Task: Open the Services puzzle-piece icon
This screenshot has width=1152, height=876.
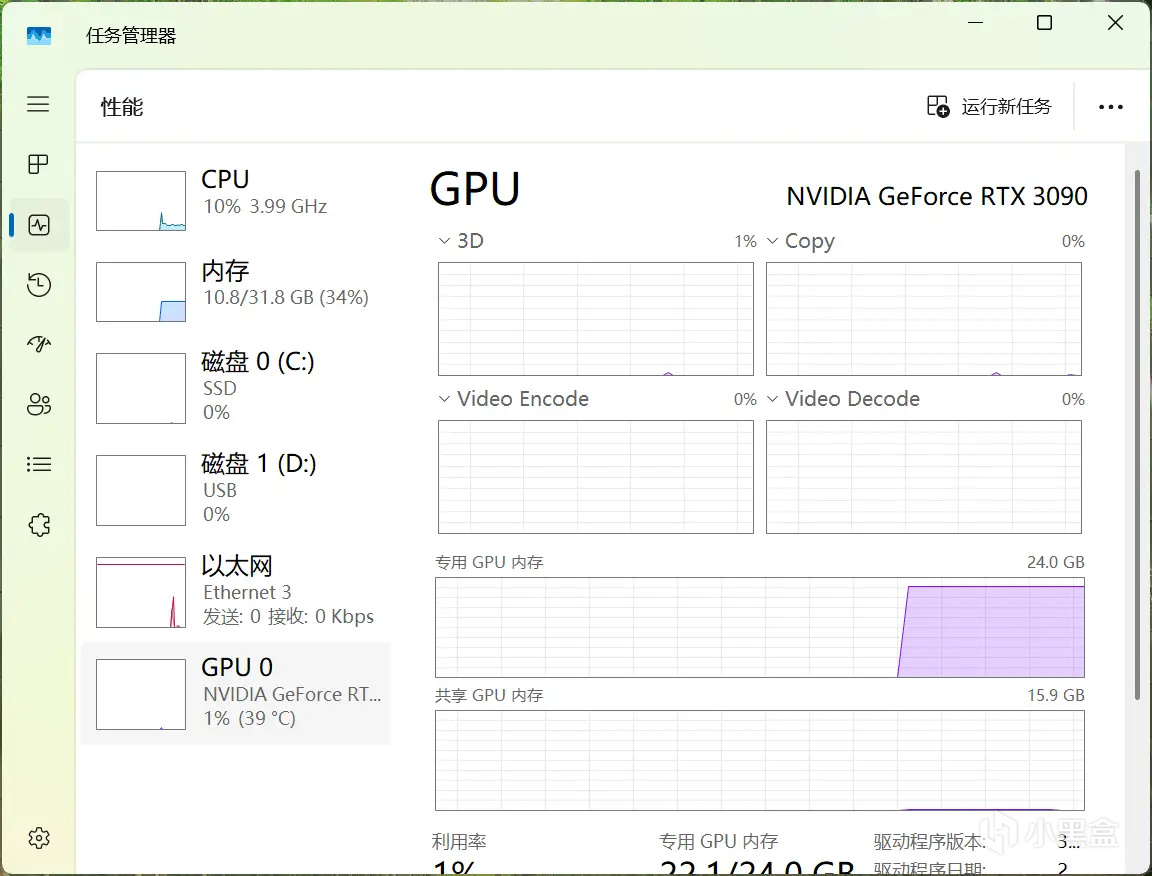Action: pyautogui.click(x=38, y=525)
